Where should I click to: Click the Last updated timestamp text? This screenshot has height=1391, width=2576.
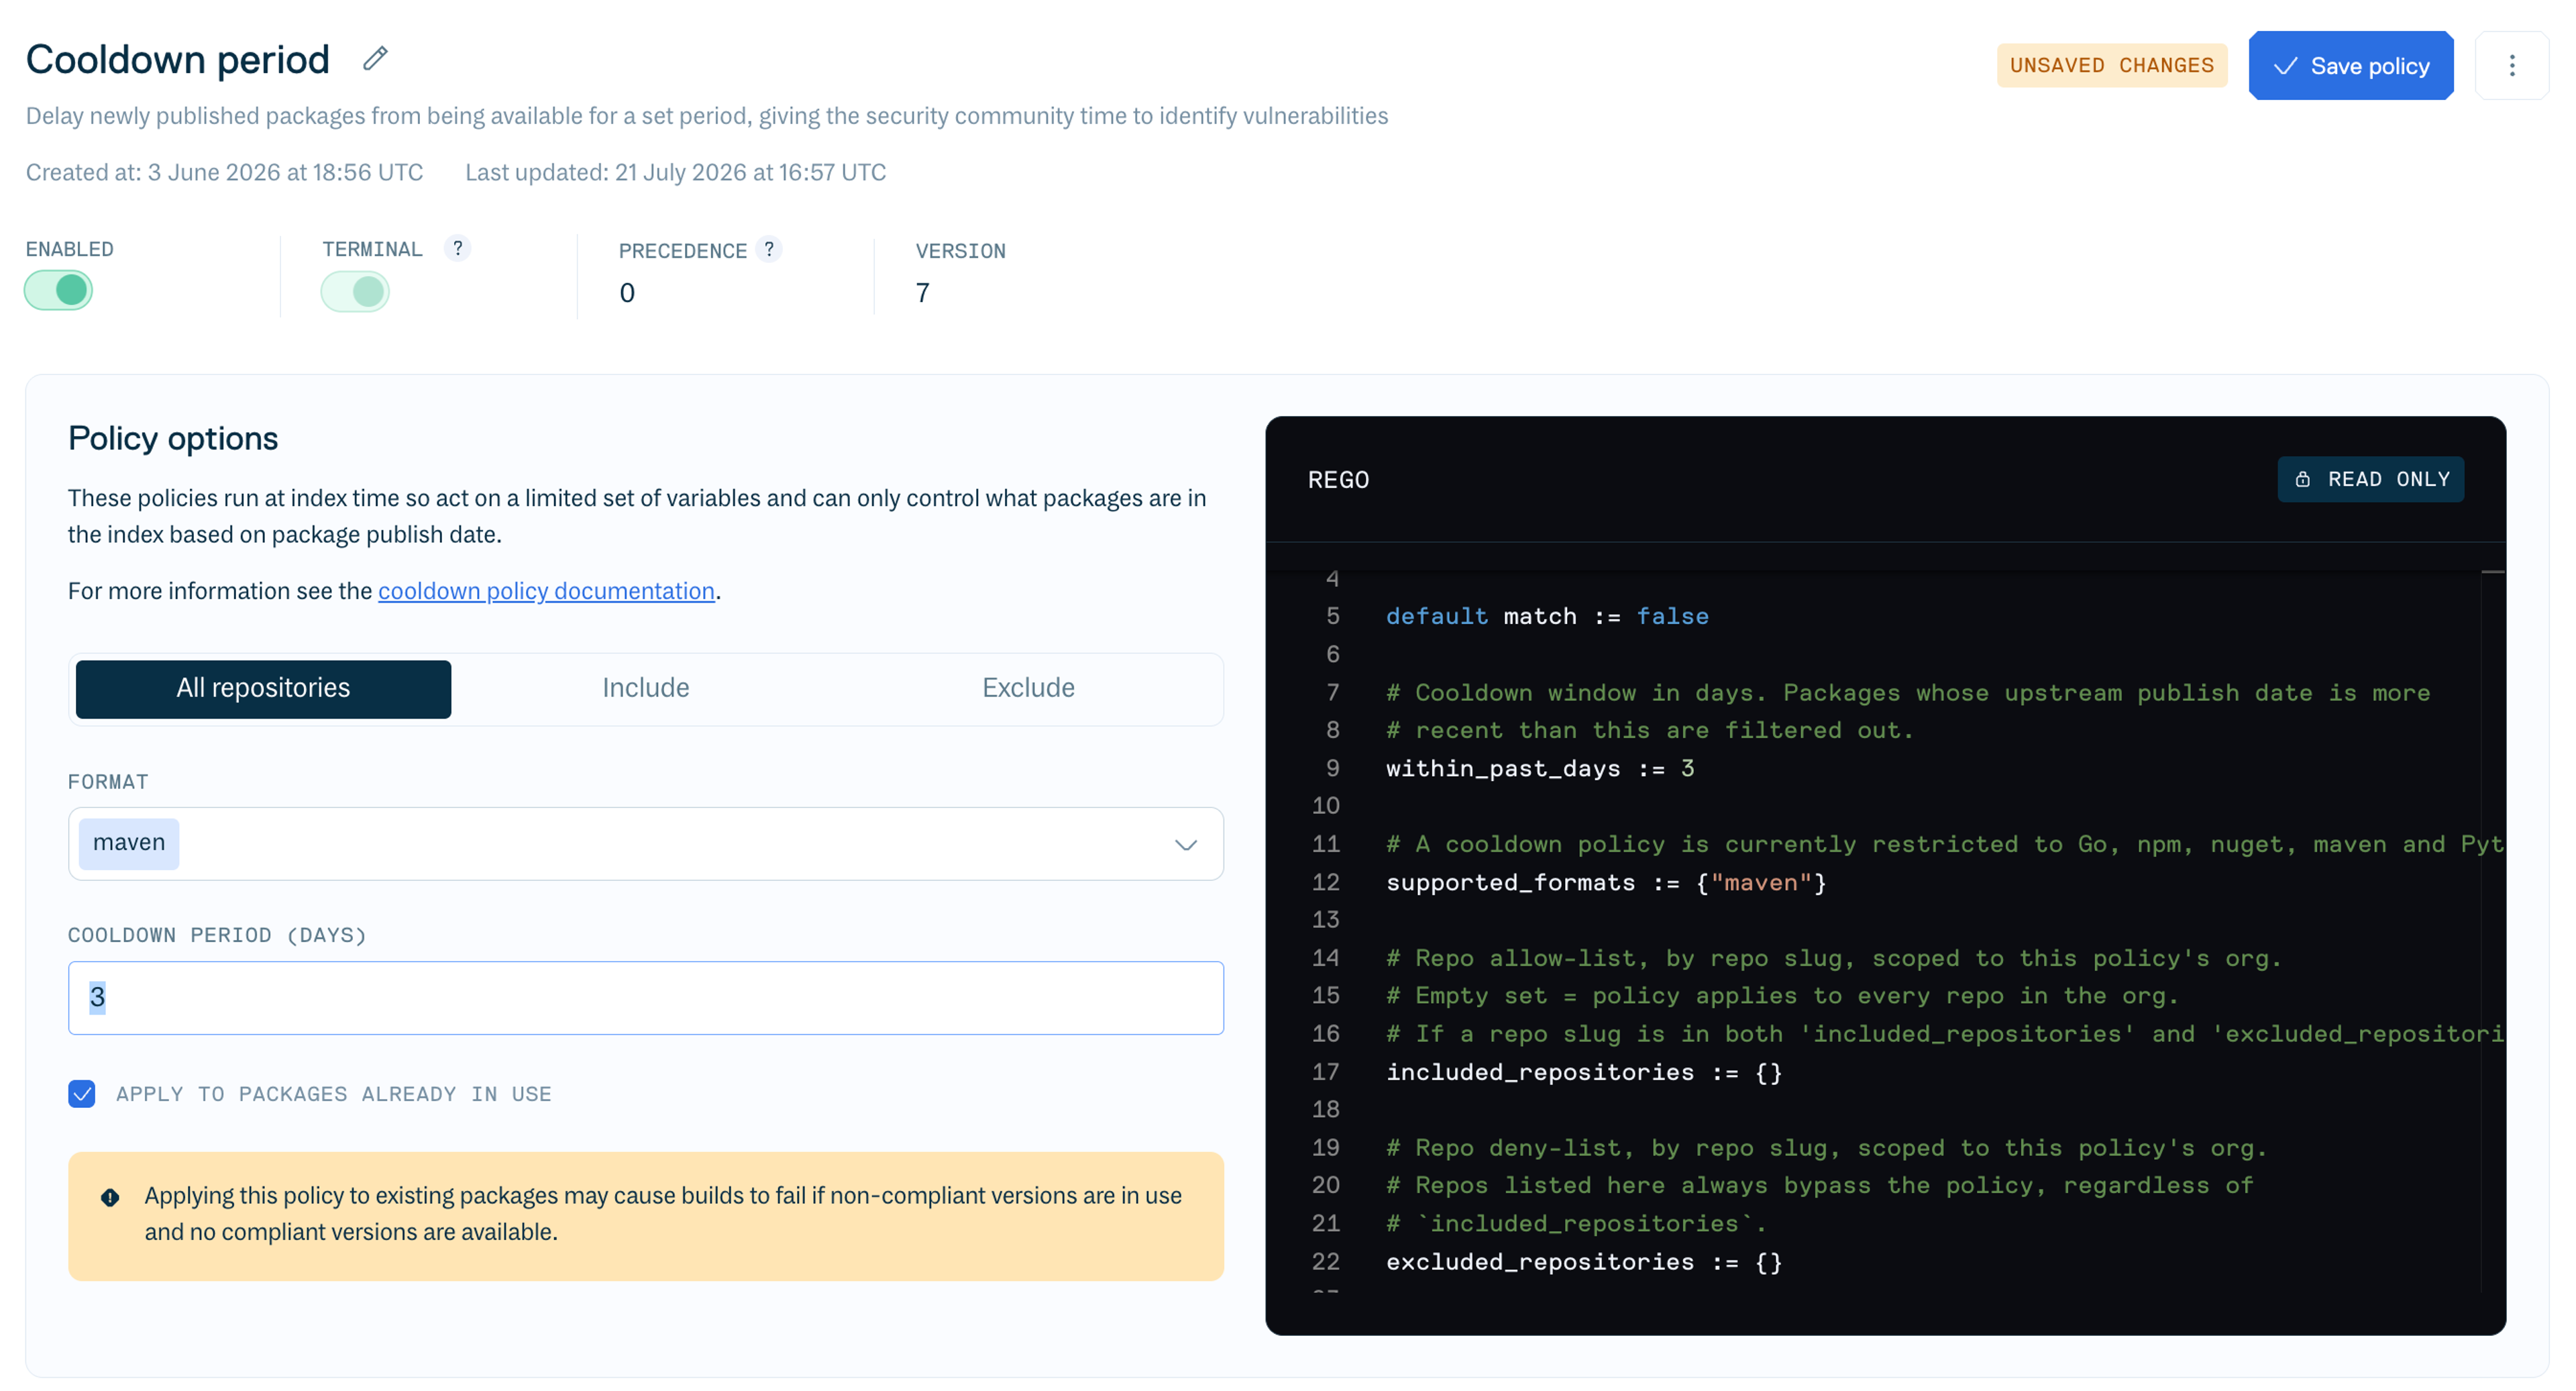(675, 173)
